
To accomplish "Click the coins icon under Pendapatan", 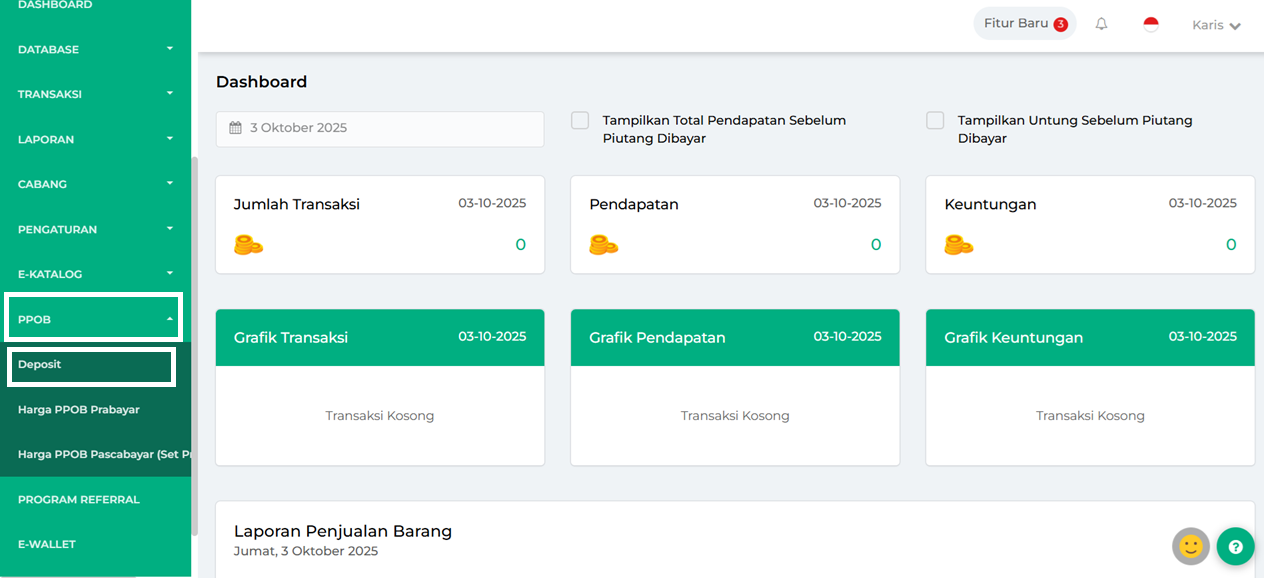I will 603,245.
